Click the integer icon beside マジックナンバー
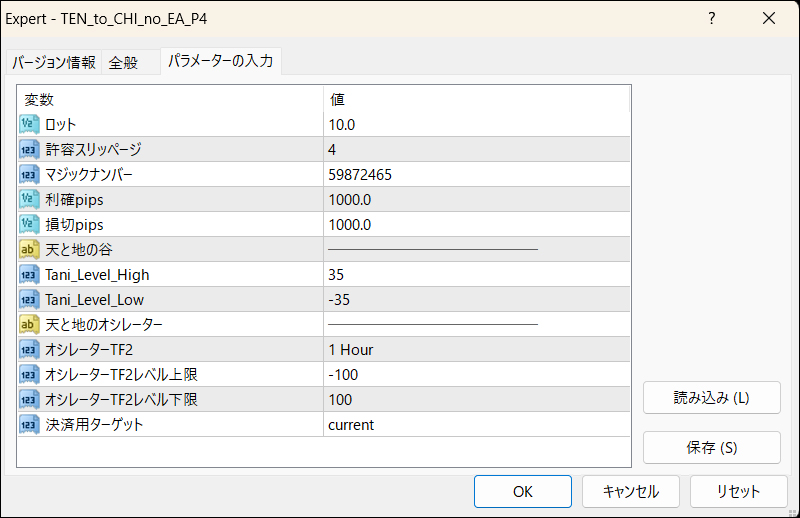The image size is (800, 518). [x=29, y=175]
